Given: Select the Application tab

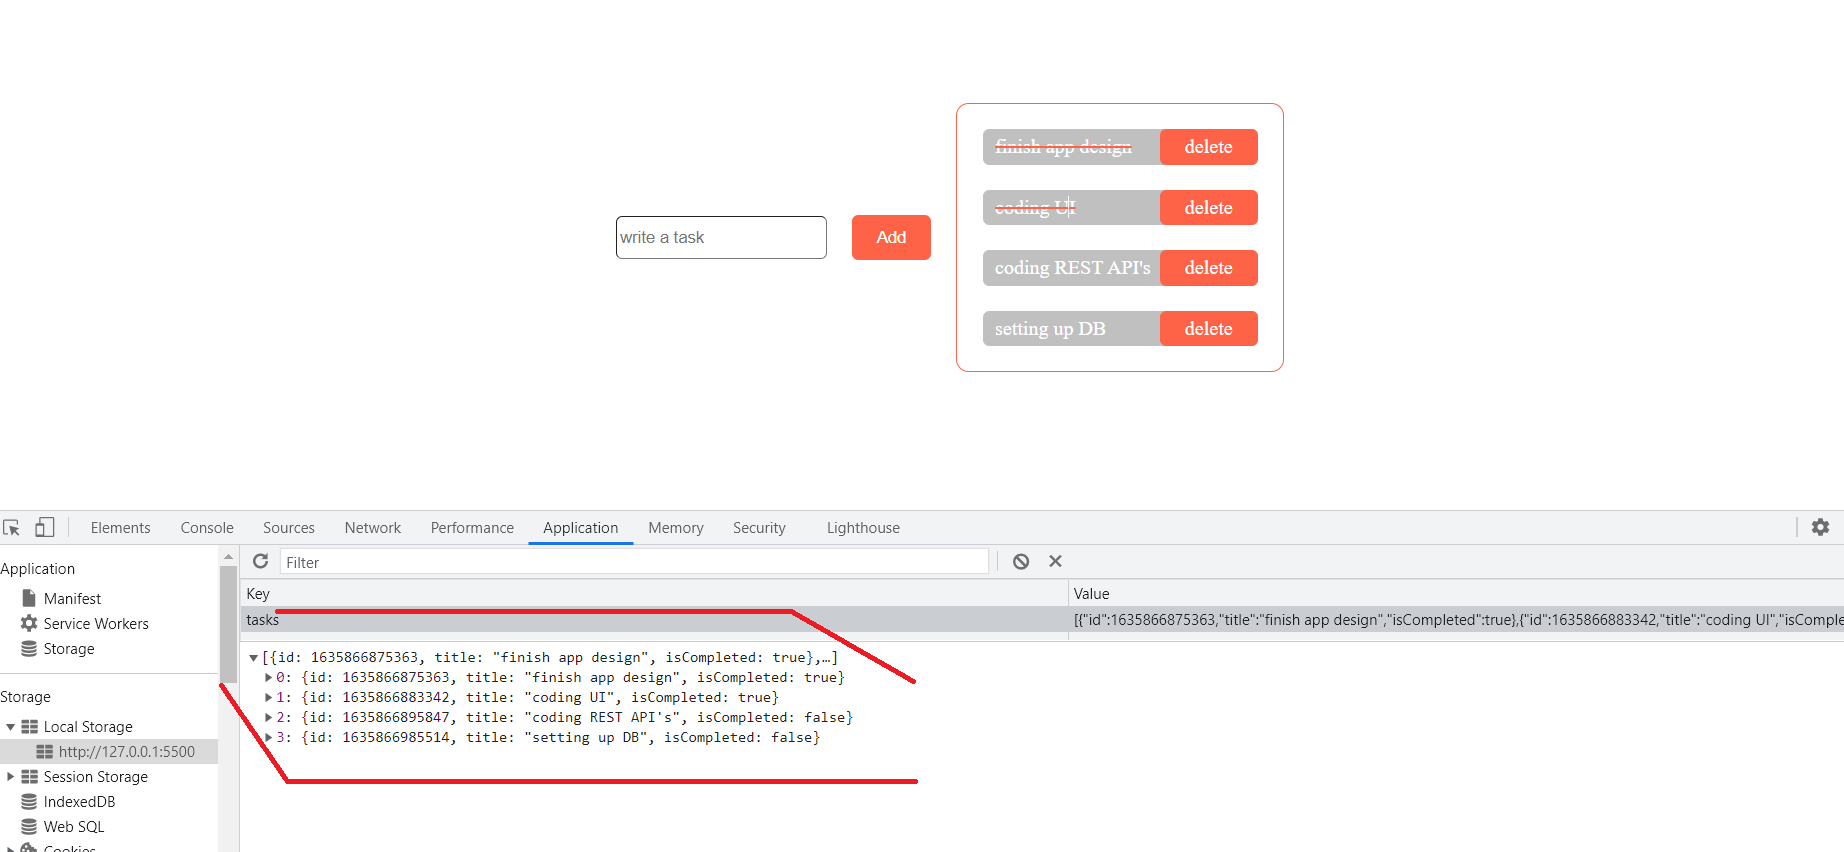Looking at the screenshot, I should tap(581, 527).
